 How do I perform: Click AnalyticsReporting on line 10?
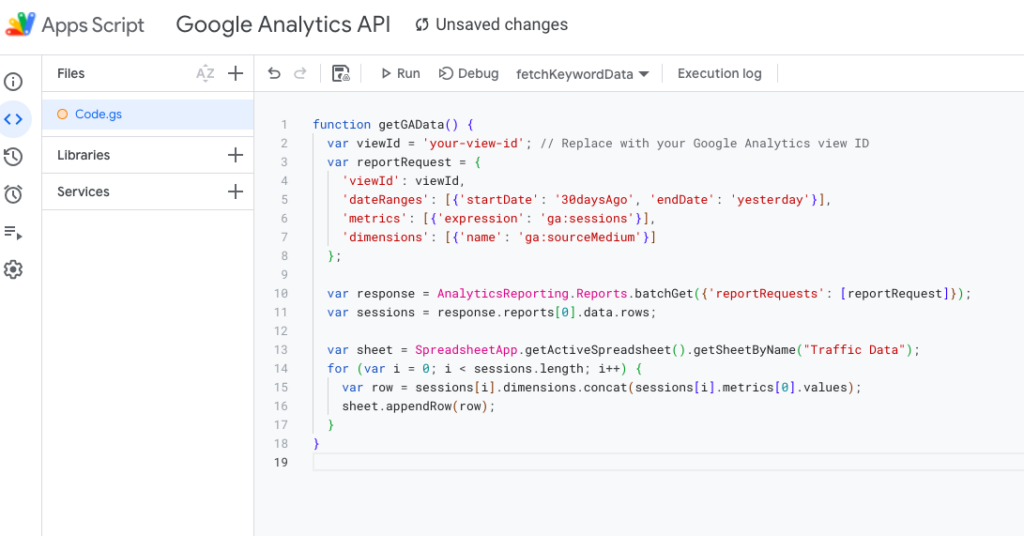pos(503,294)
